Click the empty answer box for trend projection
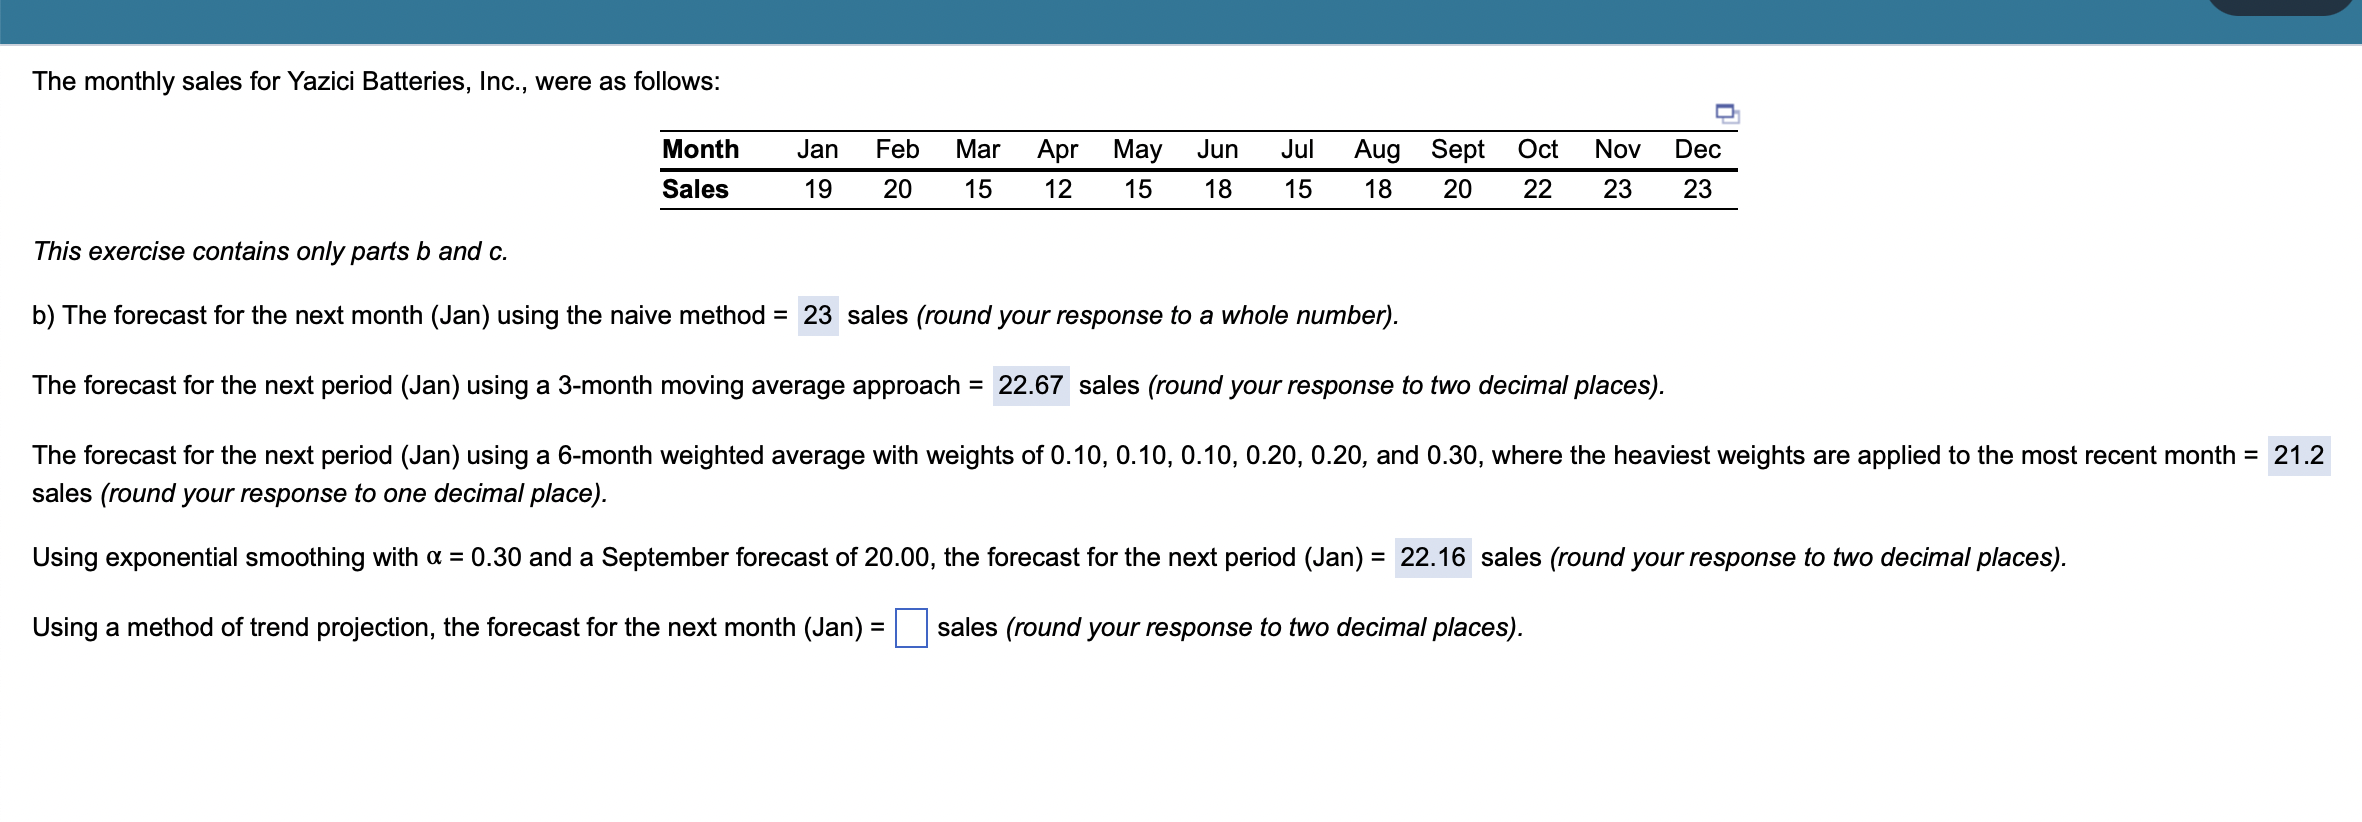Image resolution: width=2362 pixels, height=822 pixels. click(x=911, y=627)
